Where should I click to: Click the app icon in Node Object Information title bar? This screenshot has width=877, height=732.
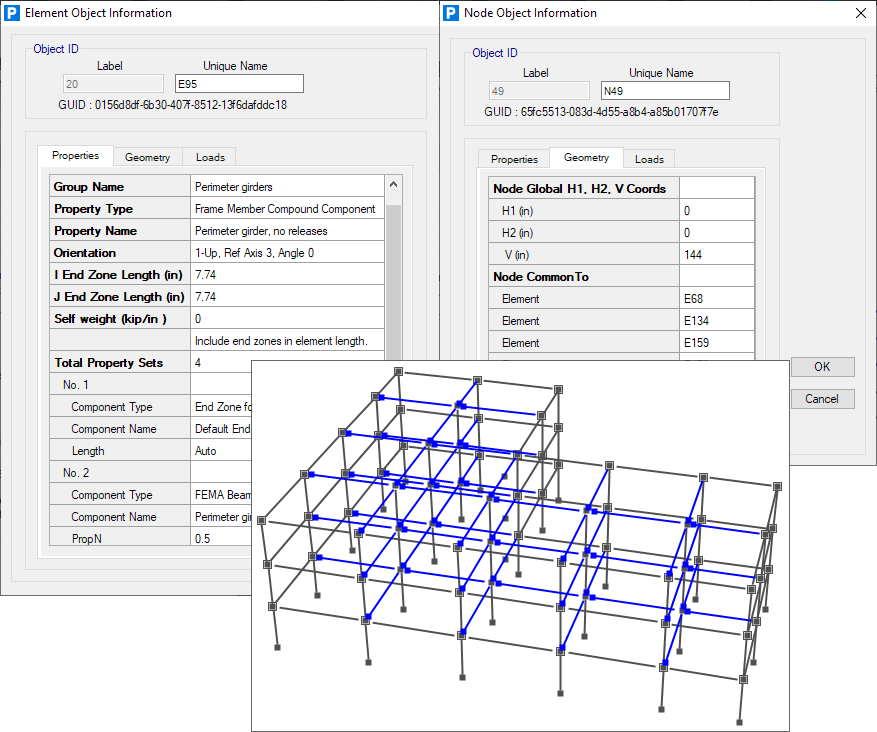coord(450,13)
